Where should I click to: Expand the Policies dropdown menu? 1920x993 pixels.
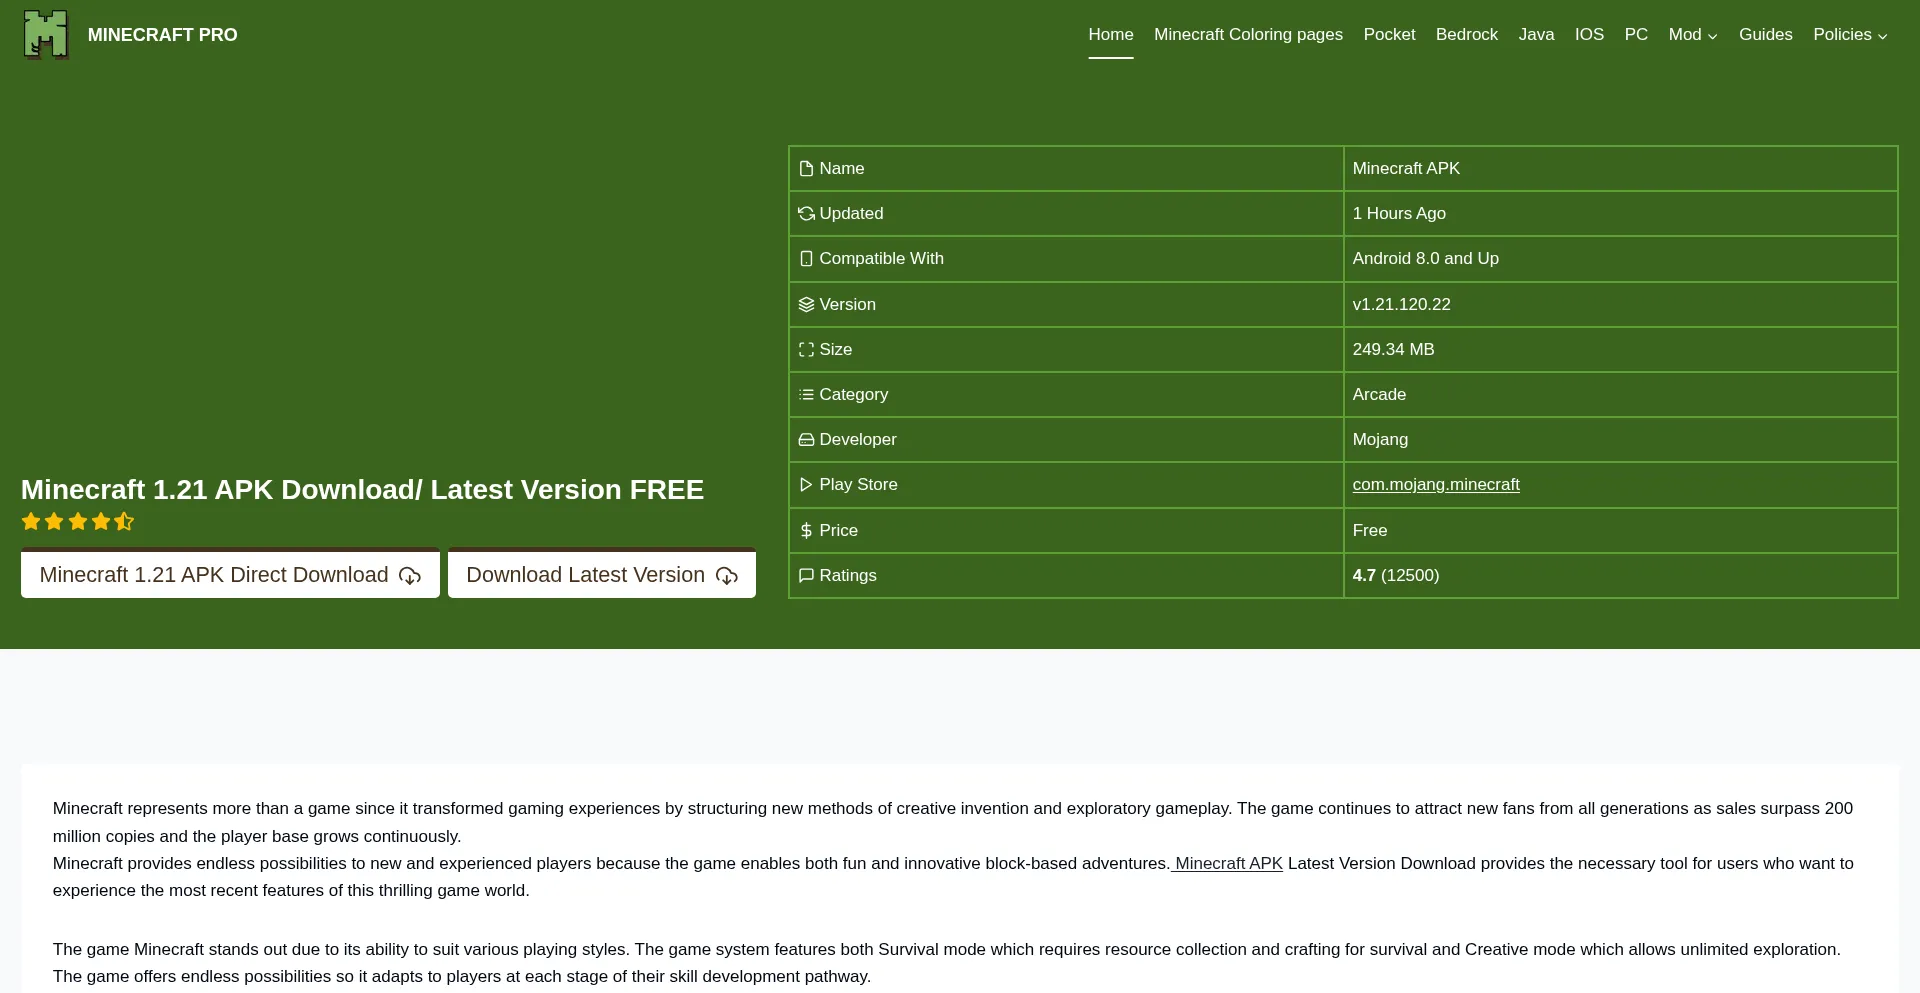pos(1849,35)
